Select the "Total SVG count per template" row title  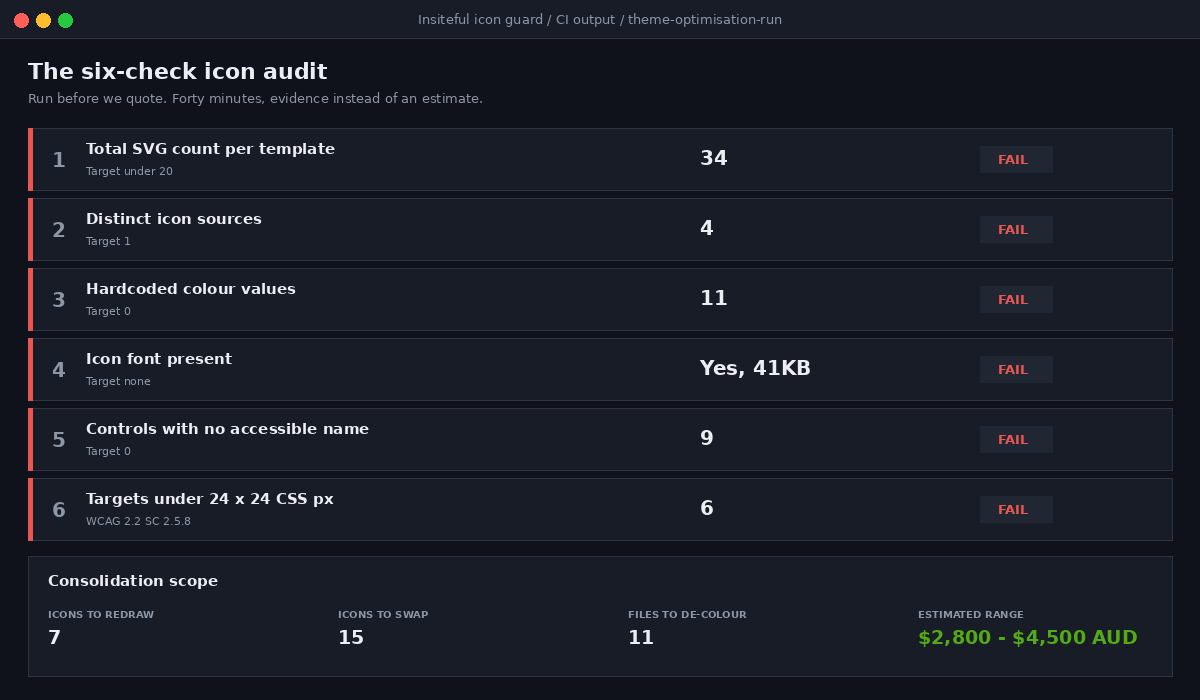tap(210, 149)
